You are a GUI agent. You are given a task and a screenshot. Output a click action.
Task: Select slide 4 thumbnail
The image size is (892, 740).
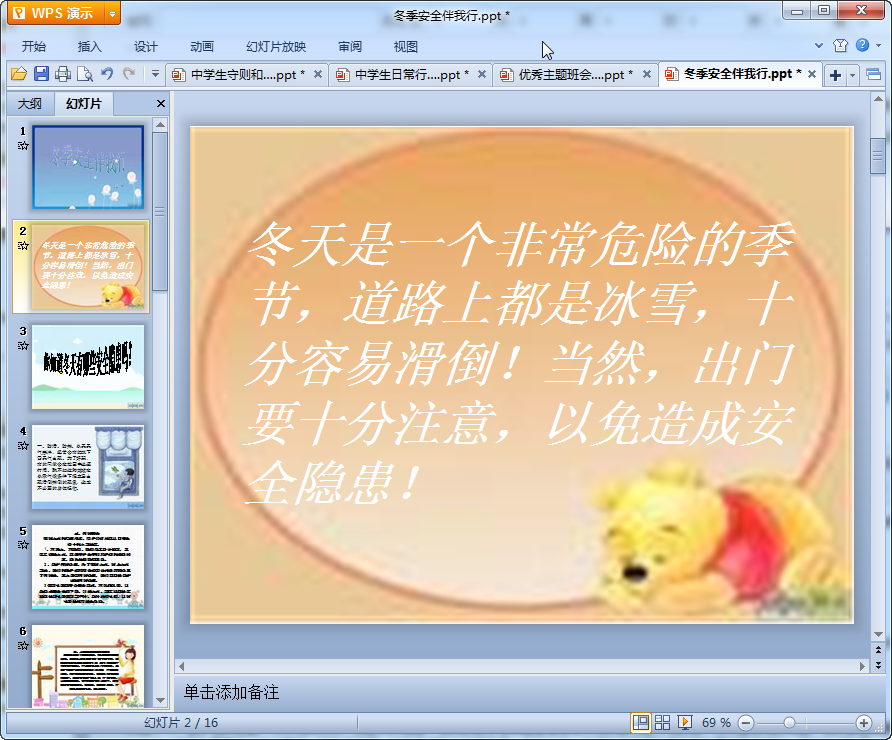click(x=88, y=467)
